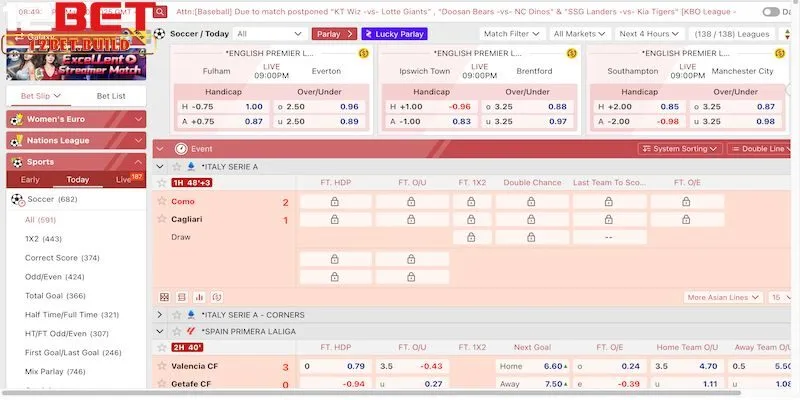Open the Match Filter dropdown
The width and height of the screenshot is (800, 400).
coord(512,34)
